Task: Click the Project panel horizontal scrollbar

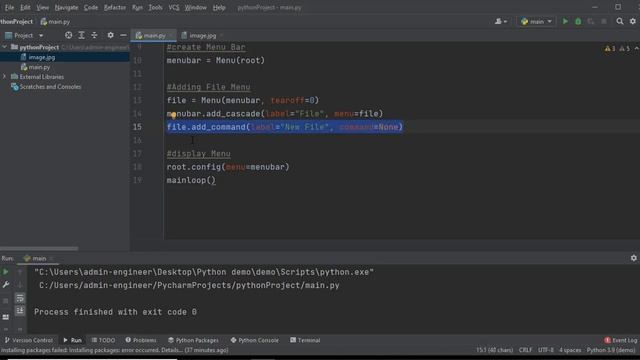Action: (39, 248)
